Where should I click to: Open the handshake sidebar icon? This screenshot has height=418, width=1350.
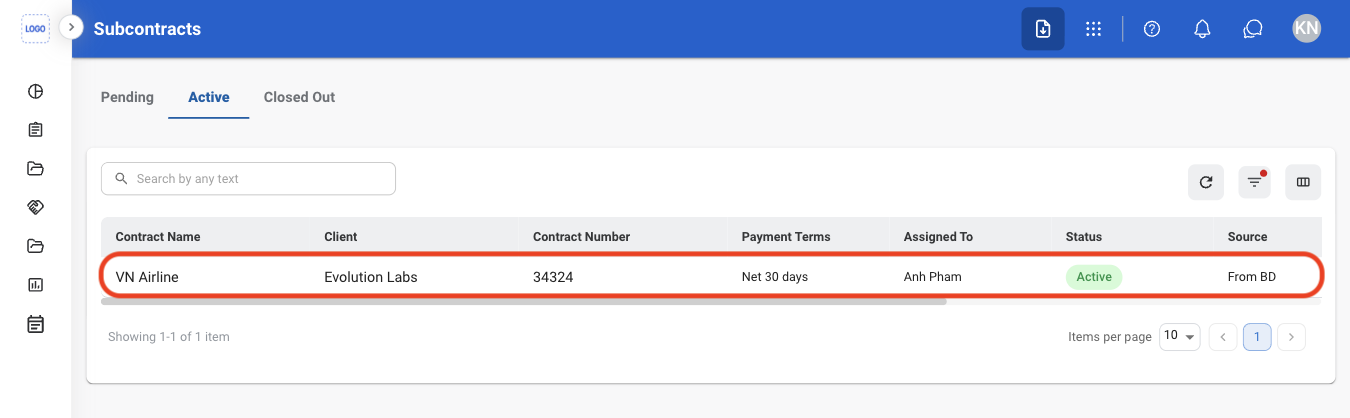tap(35, 207)
